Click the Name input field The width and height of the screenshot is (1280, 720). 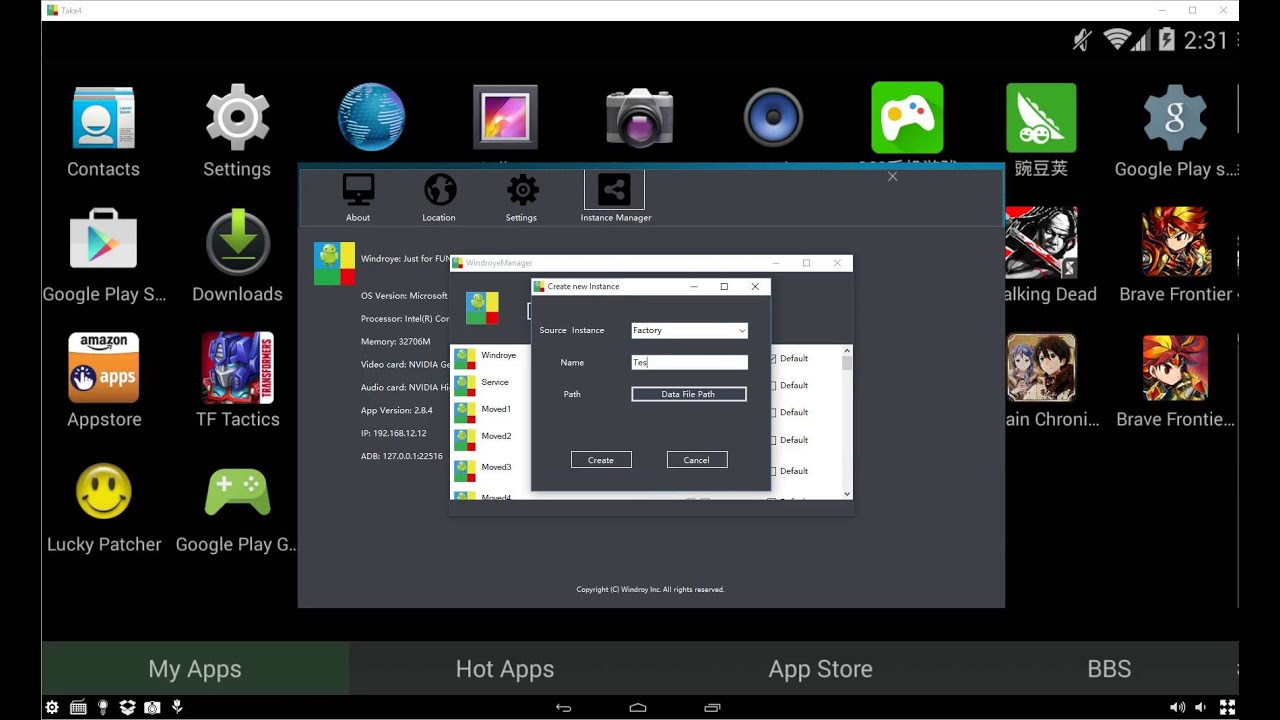click(x=689, y=363)
